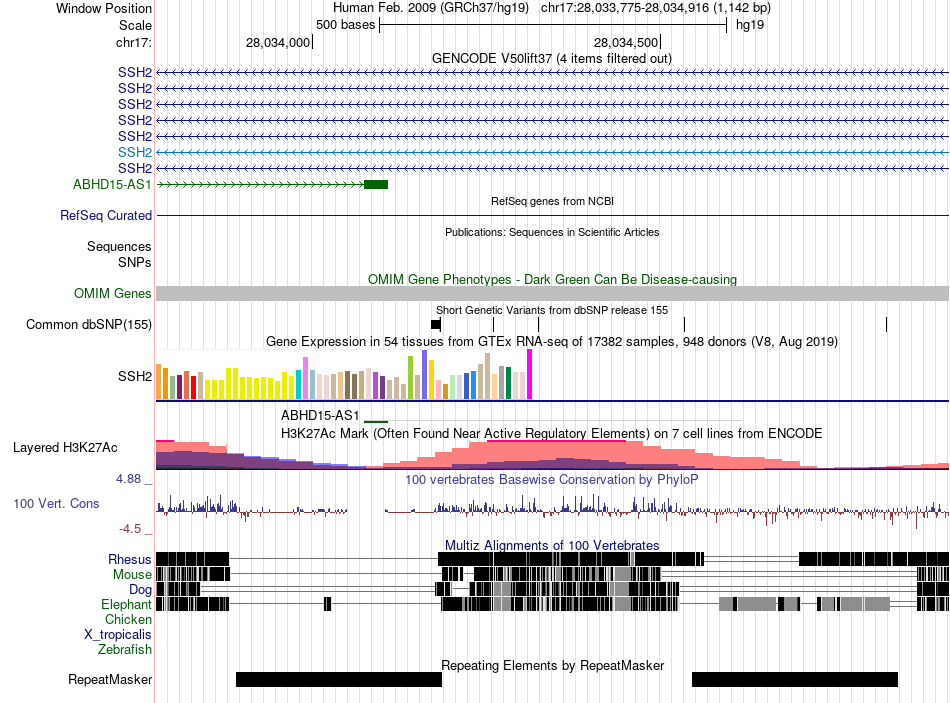Click the Layered H3K27Ac track label
950x703 pixels.
(x=65, y=447)
